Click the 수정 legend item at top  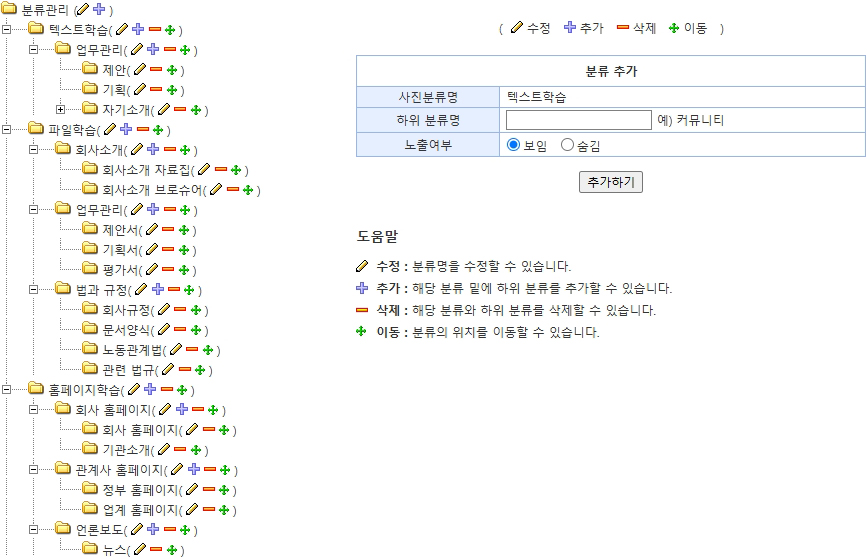tap(530, 28)
